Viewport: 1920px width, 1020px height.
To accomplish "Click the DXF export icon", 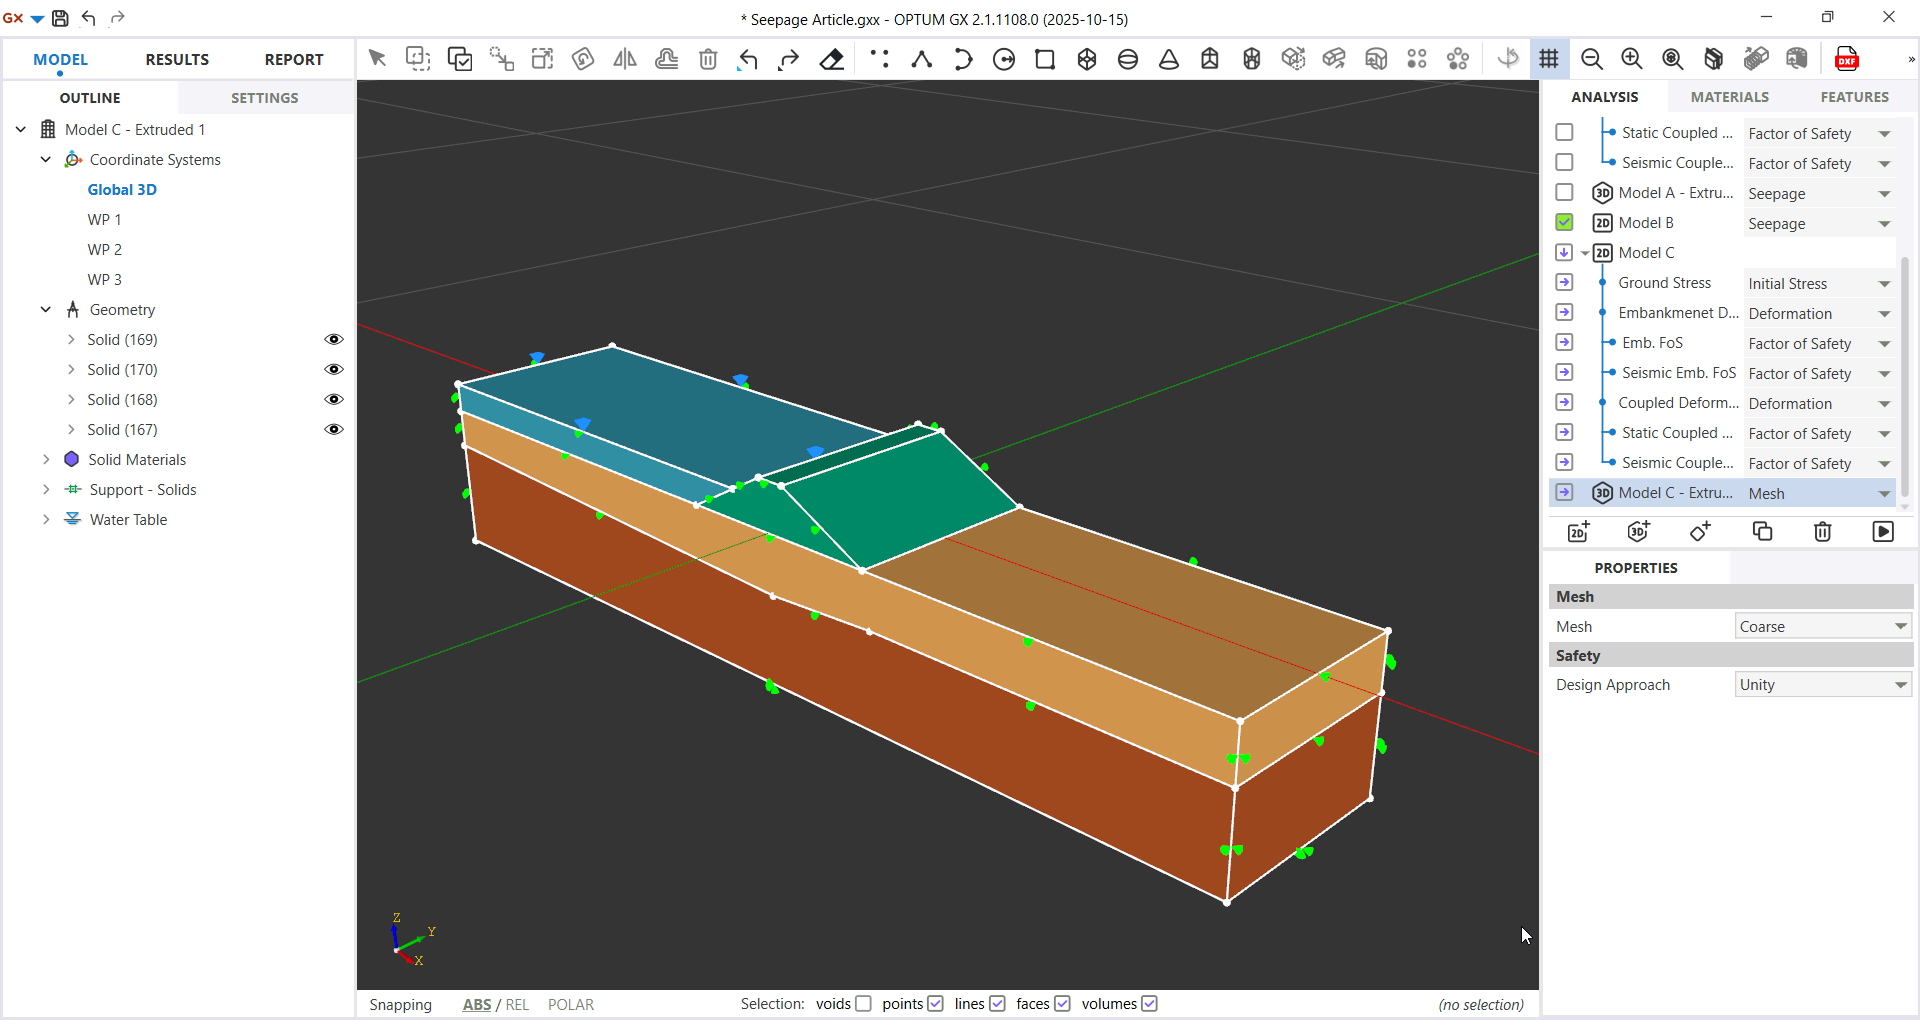I will tap(1846, 58).
